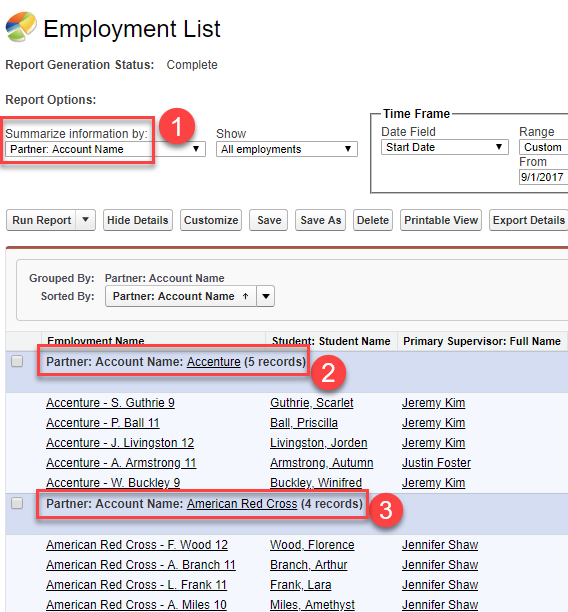Screen dimensions: 568x612
Task: Click the Run Report button
Action: [41, 220]
